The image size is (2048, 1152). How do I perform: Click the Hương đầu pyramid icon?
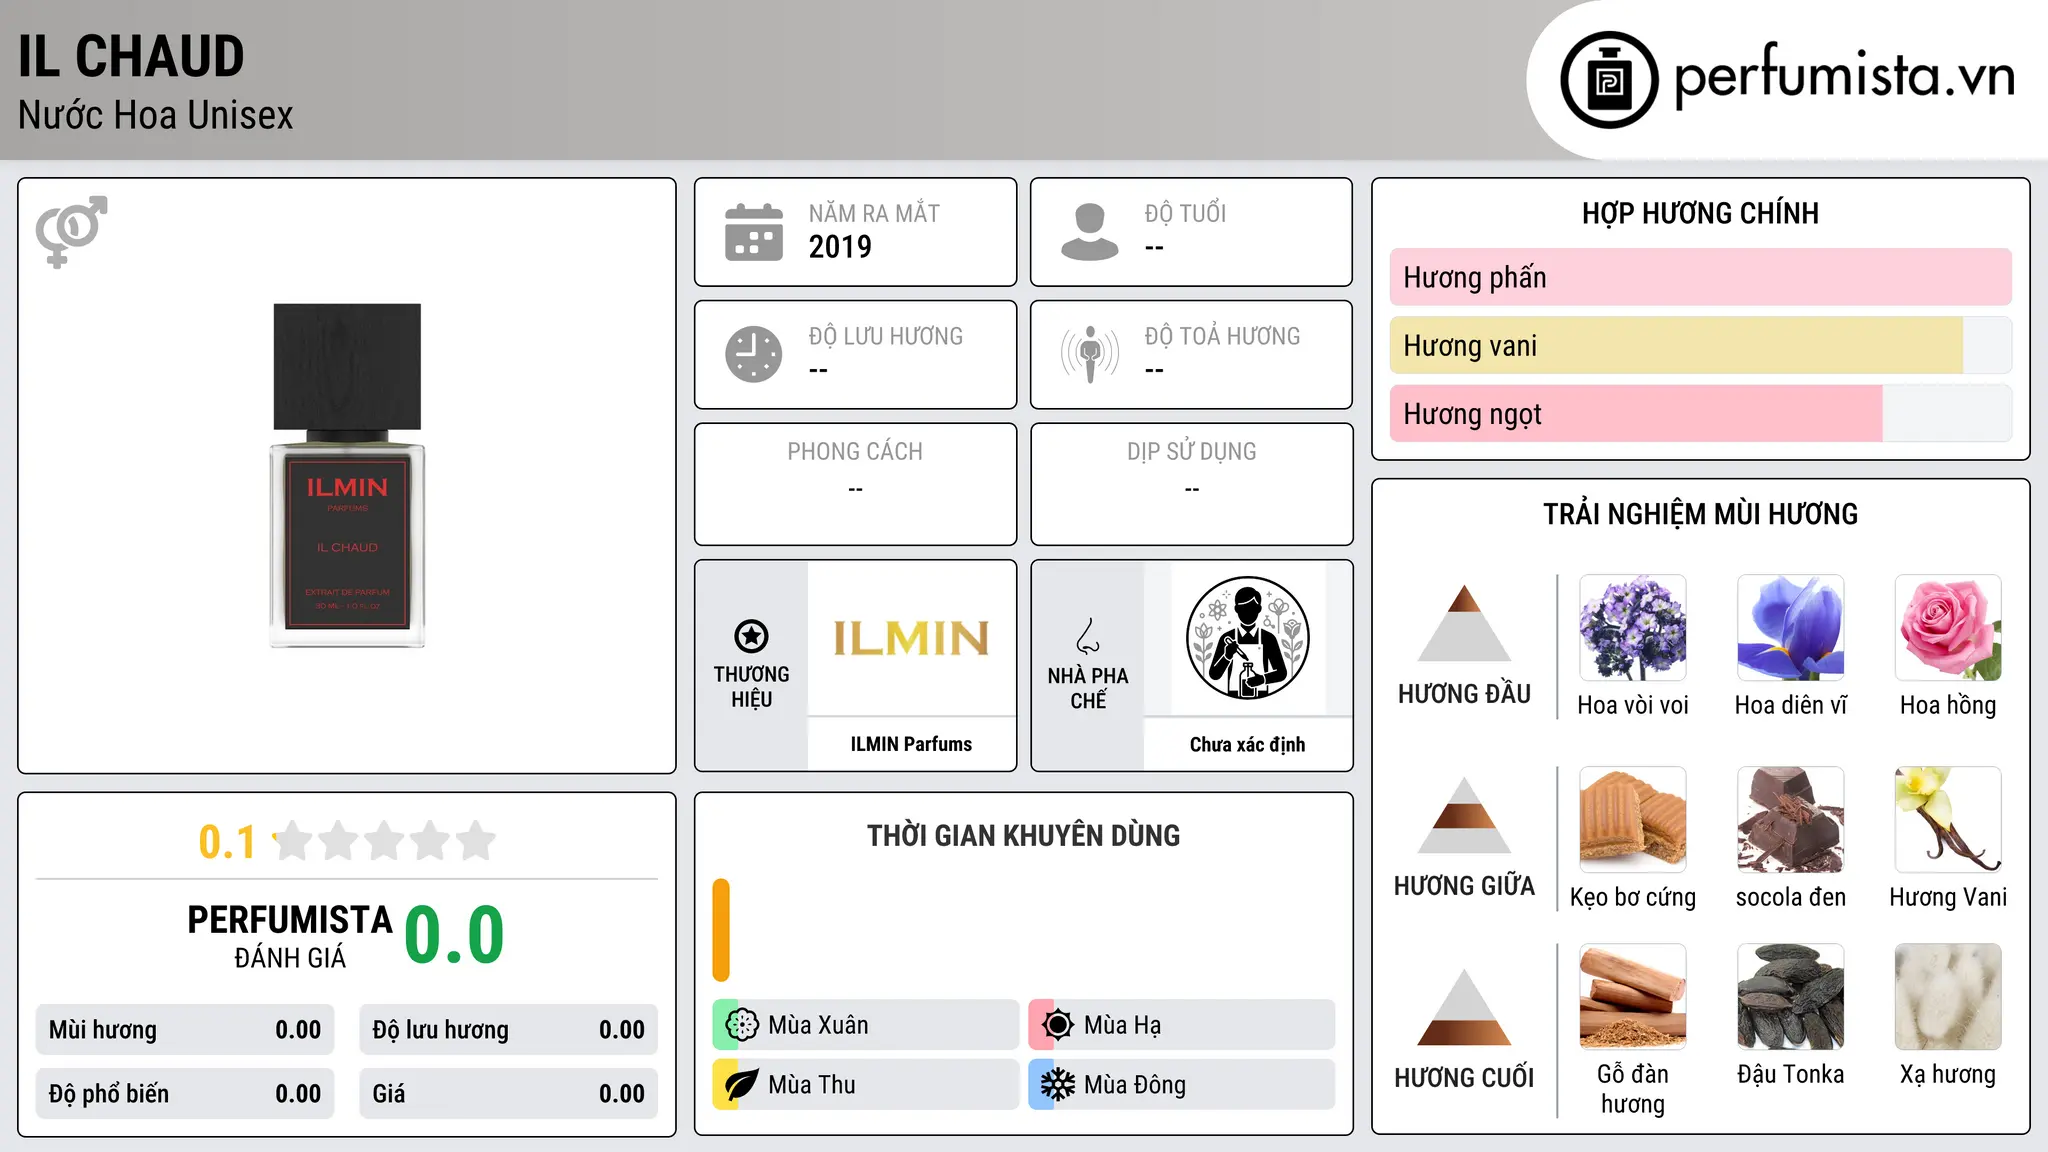[1464, 623]
